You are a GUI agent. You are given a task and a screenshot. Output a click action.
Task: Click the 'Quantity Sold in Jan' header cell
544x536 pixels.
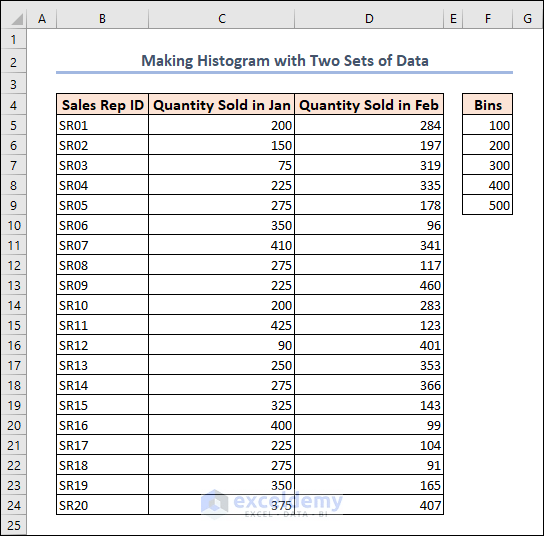[x=221, y=104]
